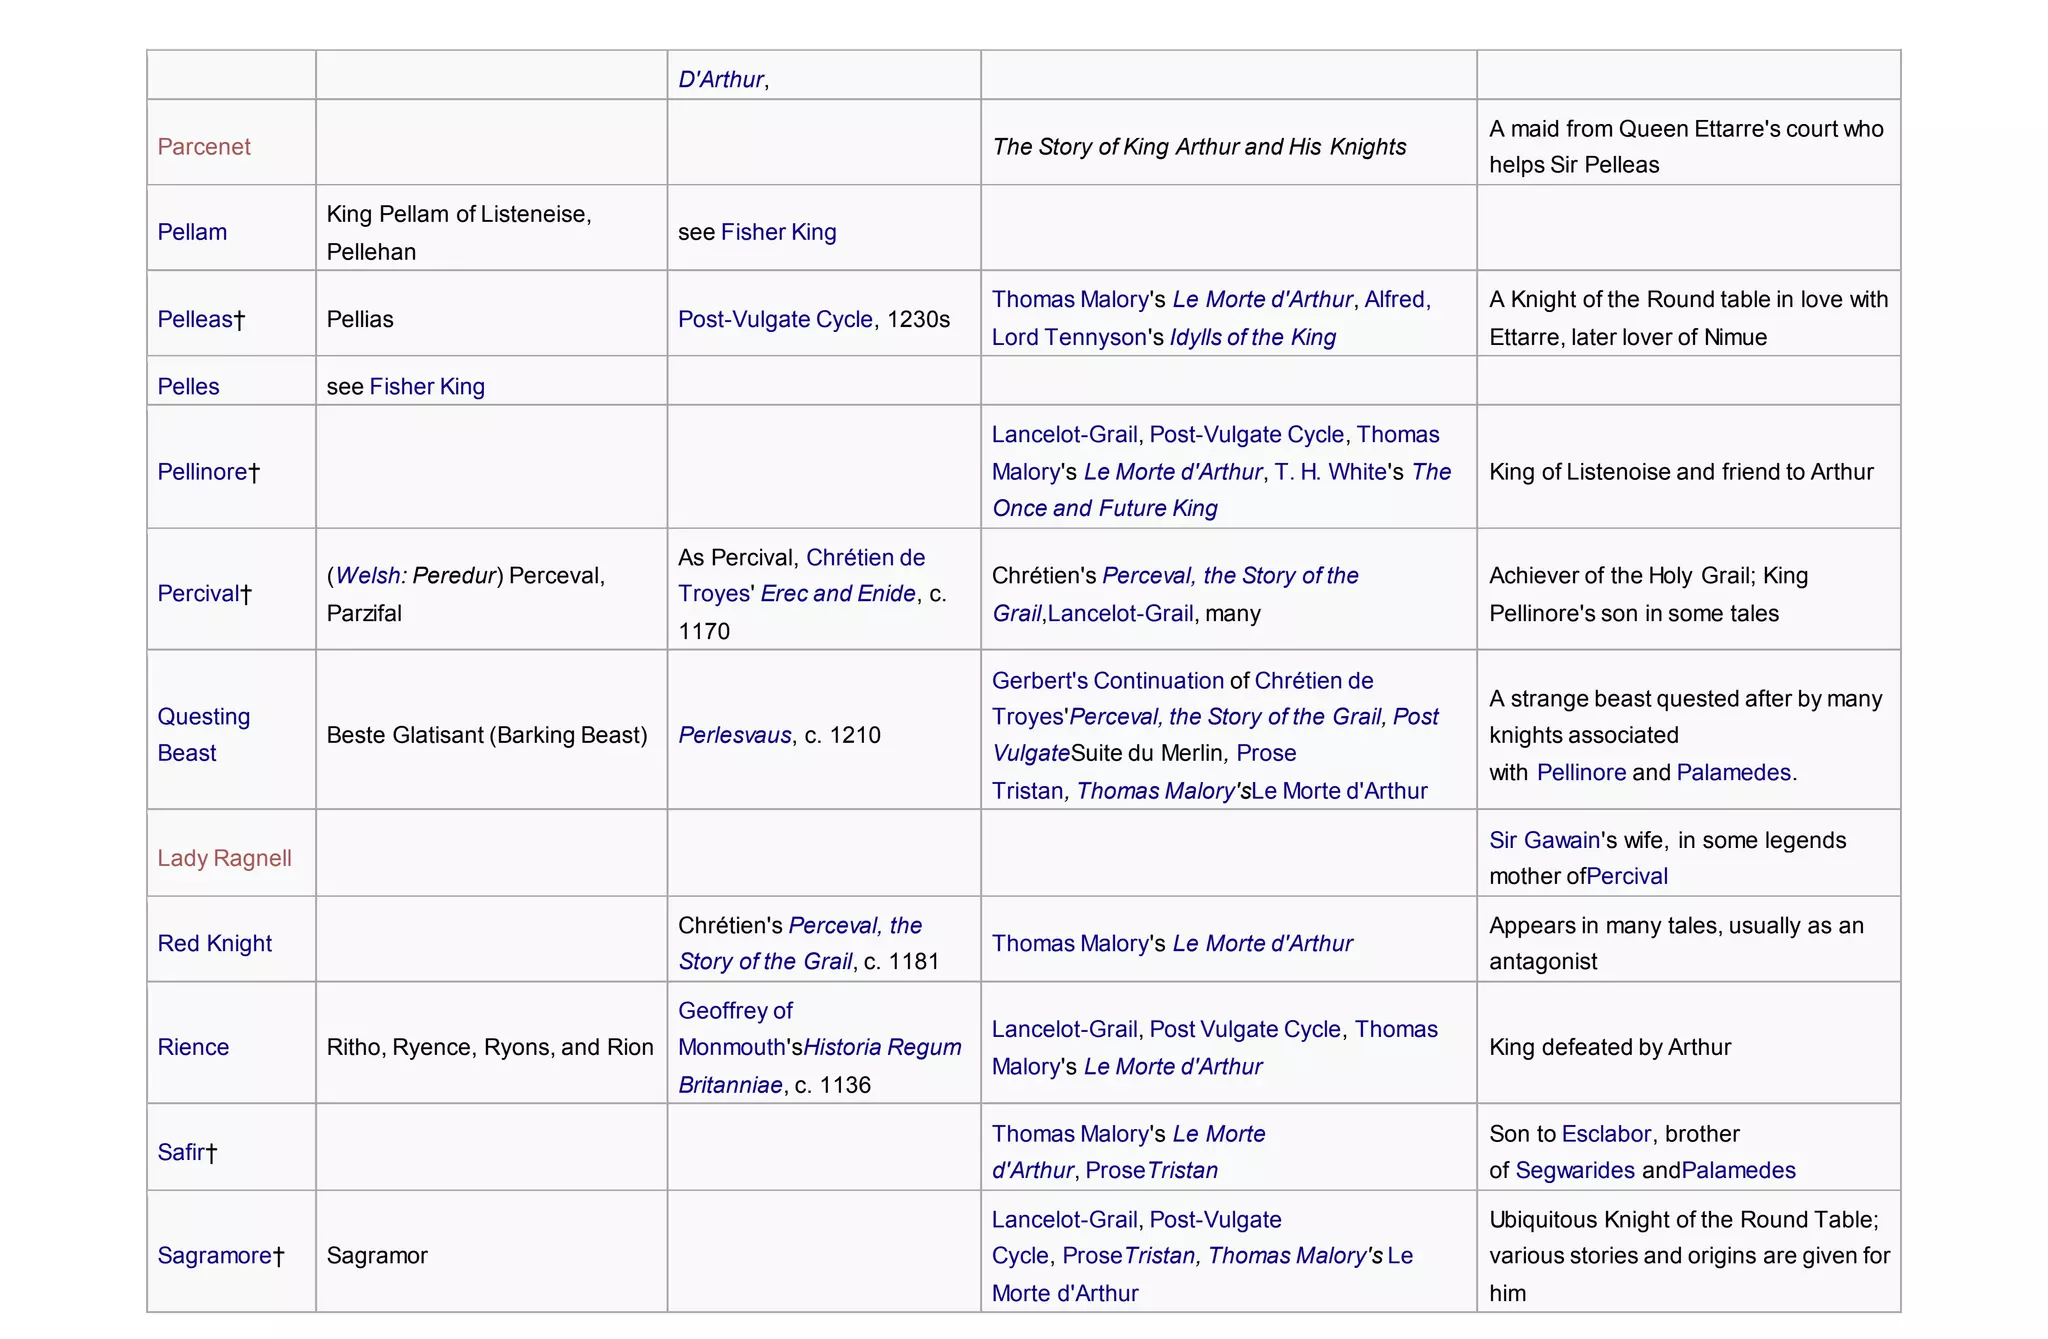Follow the Perlesvaus link
The height and width of the screenshot is (1339, 2048).
coord(734,734)
